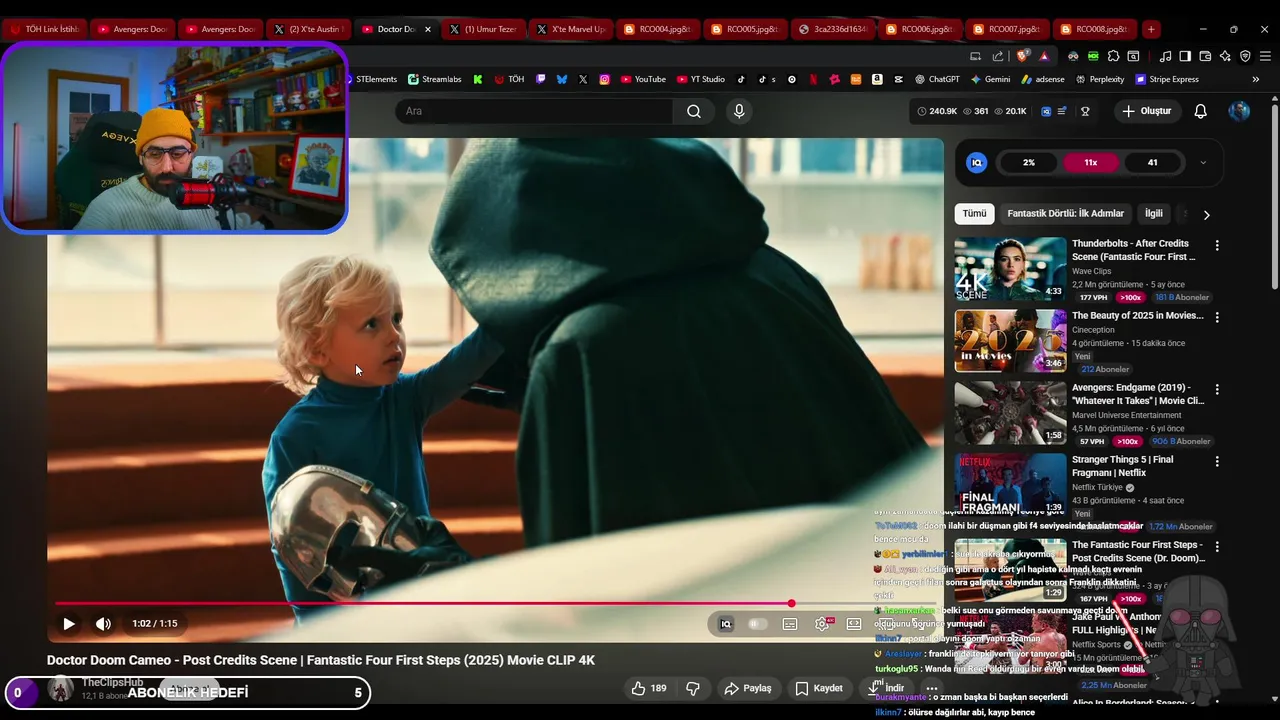Viewport: 1280px width, 720px height.
Task: Open Thunderbolts After Credits Scene thumbnail
Action: point(1010,269)
